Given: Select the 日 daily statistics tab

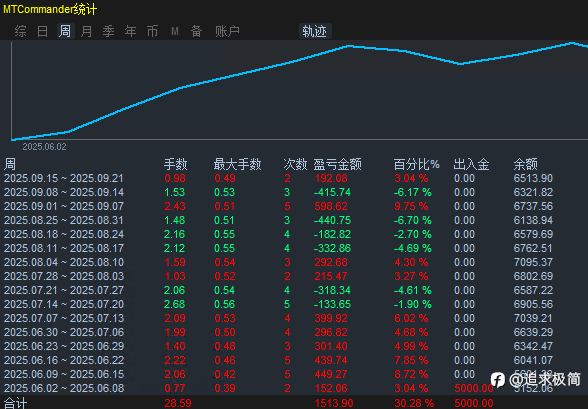Looking at the screenshot, I should [x=42, y=31].
